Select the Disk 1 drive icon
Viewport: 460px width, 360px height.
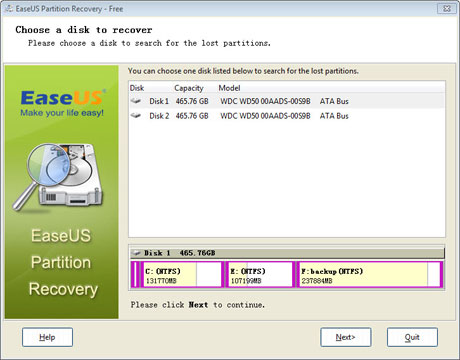click(135, 101)
